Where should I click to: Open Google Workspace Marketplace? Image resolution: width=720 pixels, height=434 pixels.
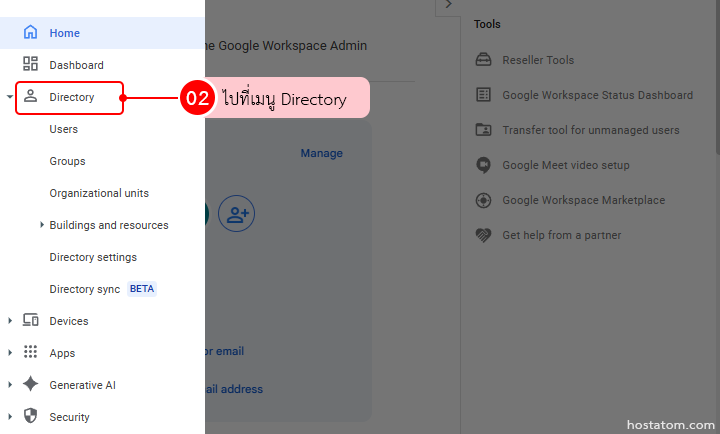pyautogui.click(x=583, y=200)
